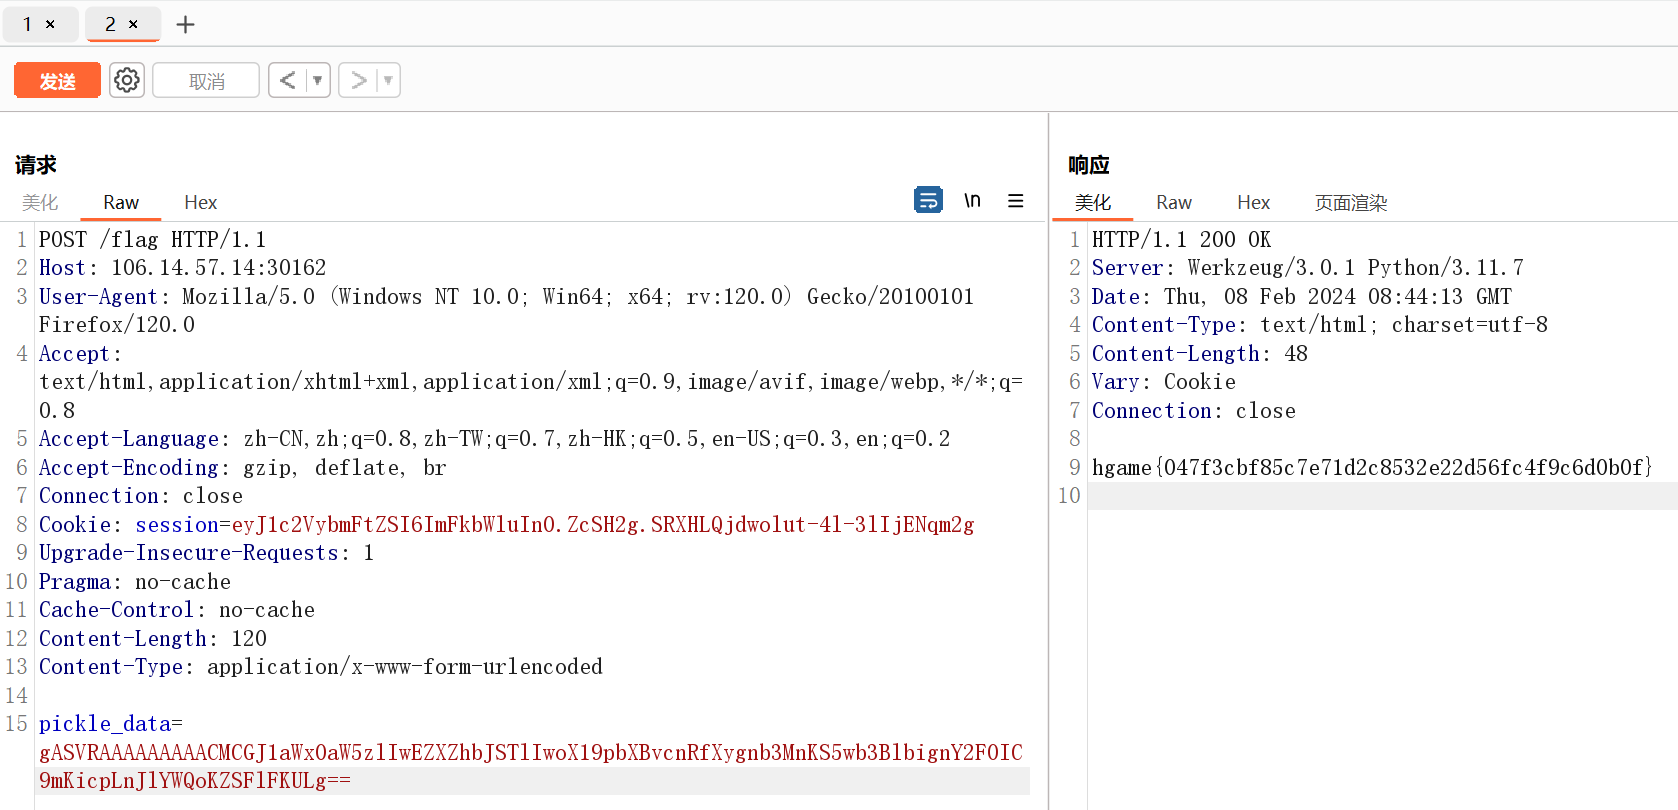Click the Cache-Control header line

pyautogui.click(x=176, y=609)
